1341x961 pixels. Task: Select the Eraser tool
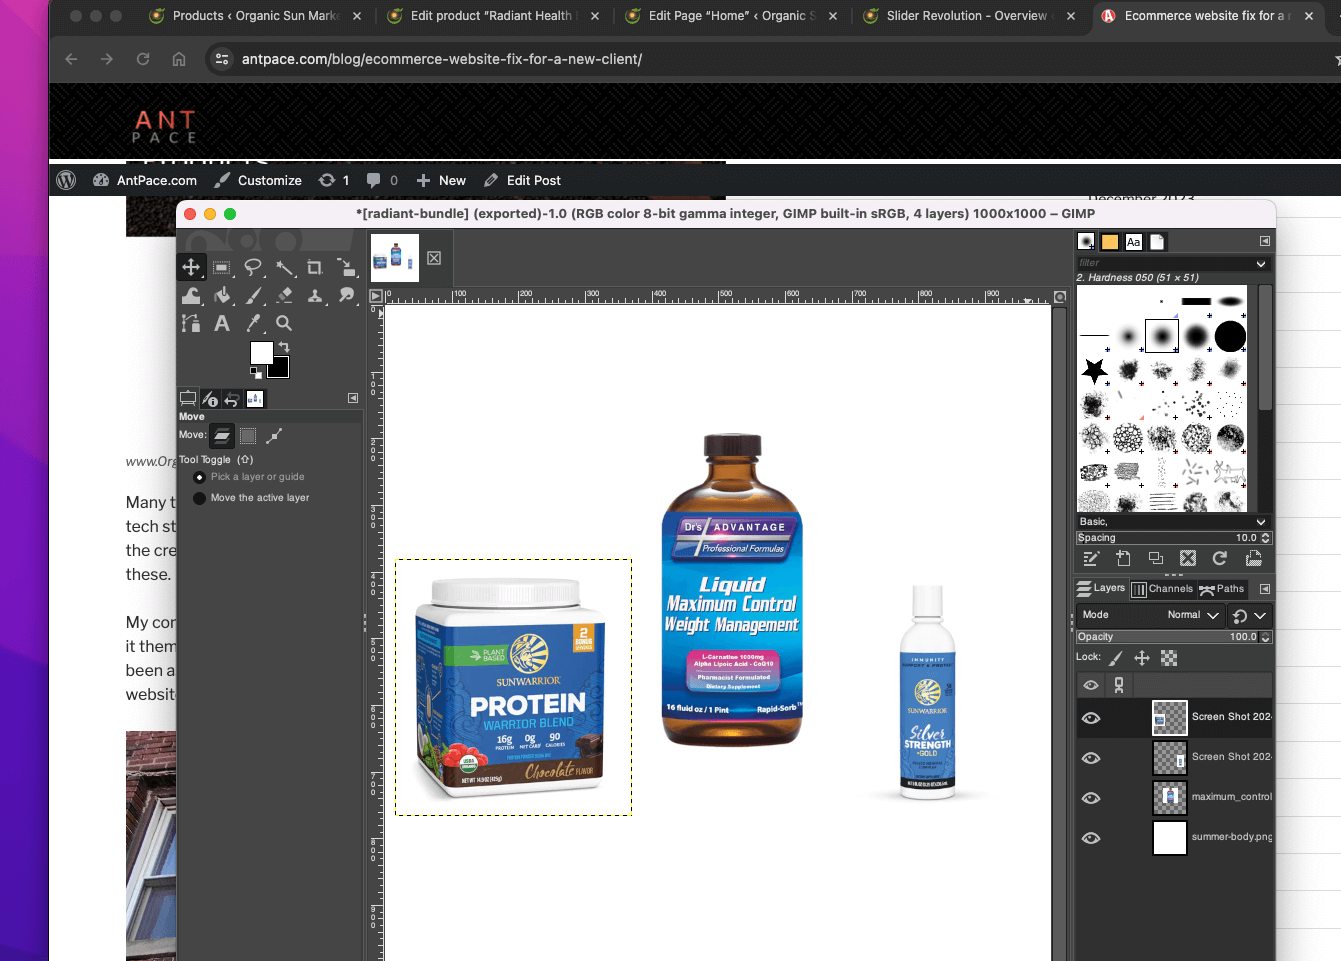click(285, 295)
